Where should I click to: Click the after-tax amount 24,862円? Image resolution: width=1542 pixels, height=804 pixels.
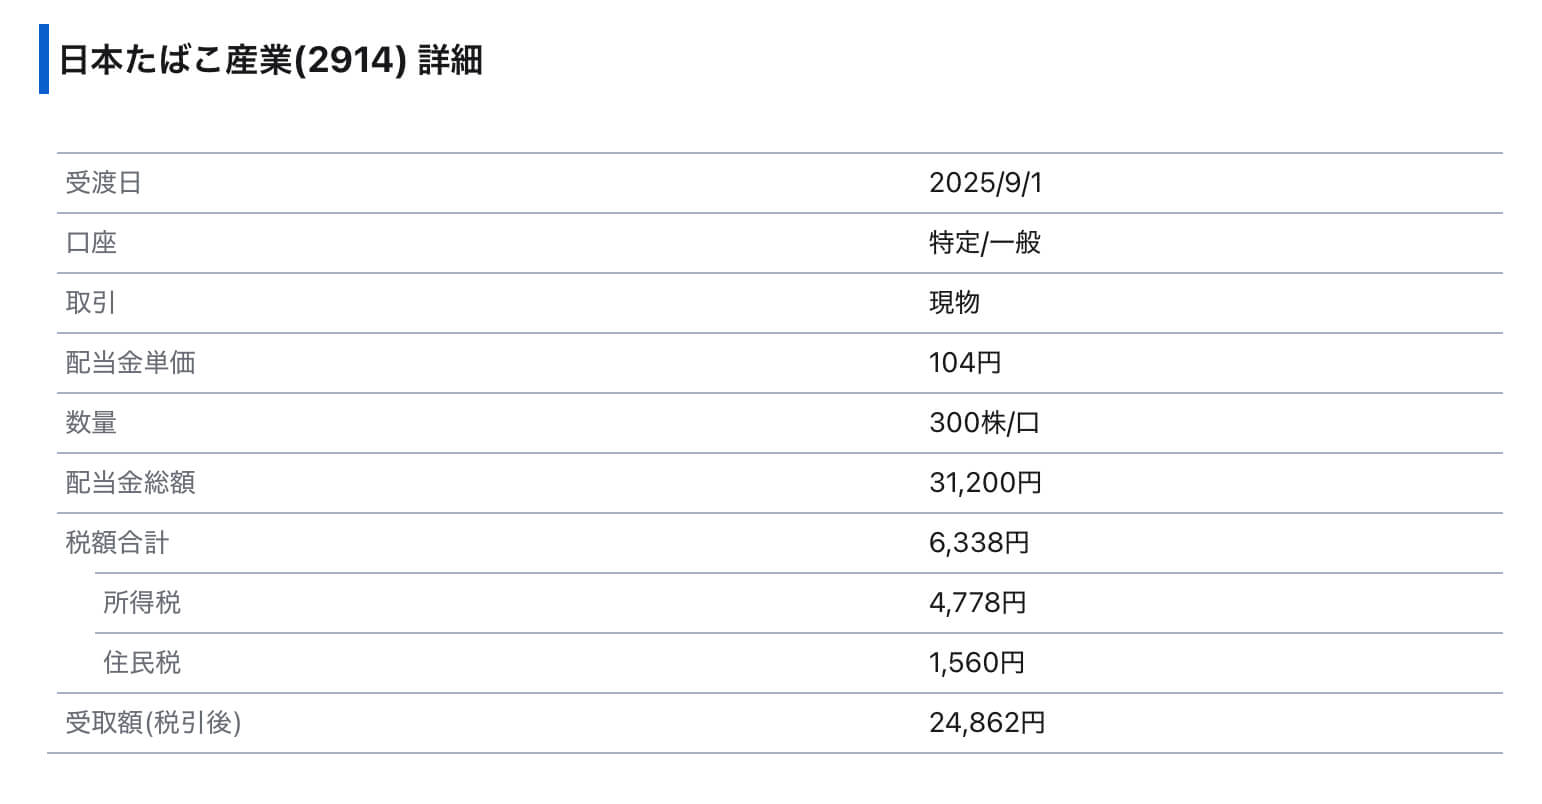coord(987,723)
